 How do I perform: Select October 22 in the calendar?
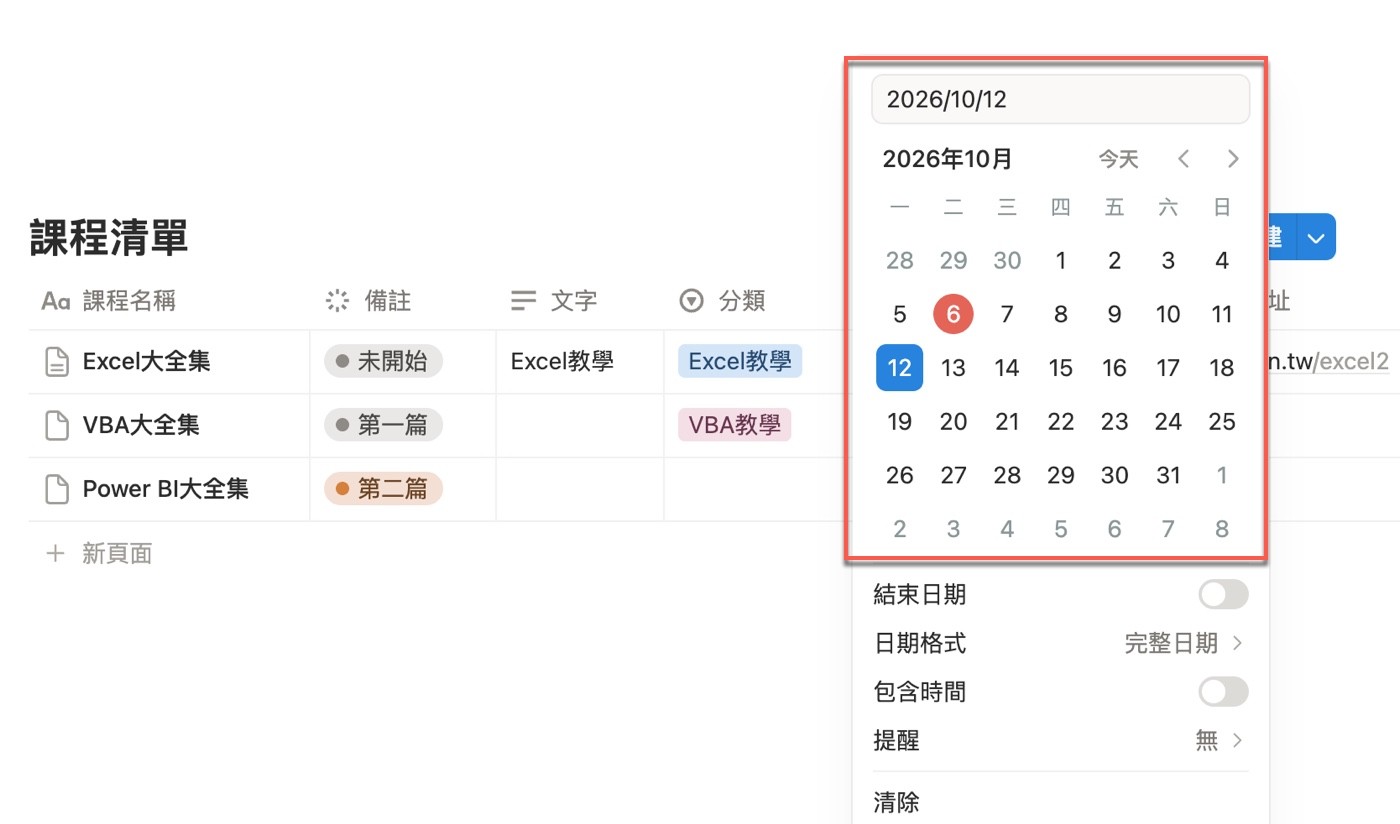pyautogui.click(x=1061, y=422)
